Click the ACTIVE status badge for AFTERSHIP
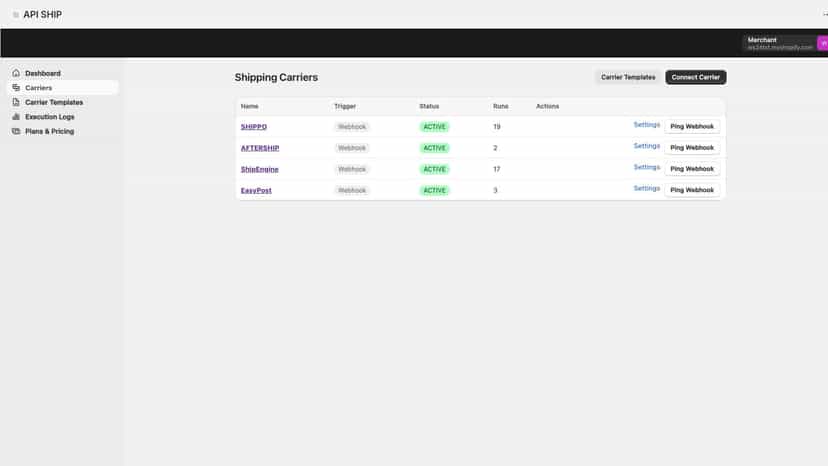The image size is (828, 466). (x=435, y=148)
